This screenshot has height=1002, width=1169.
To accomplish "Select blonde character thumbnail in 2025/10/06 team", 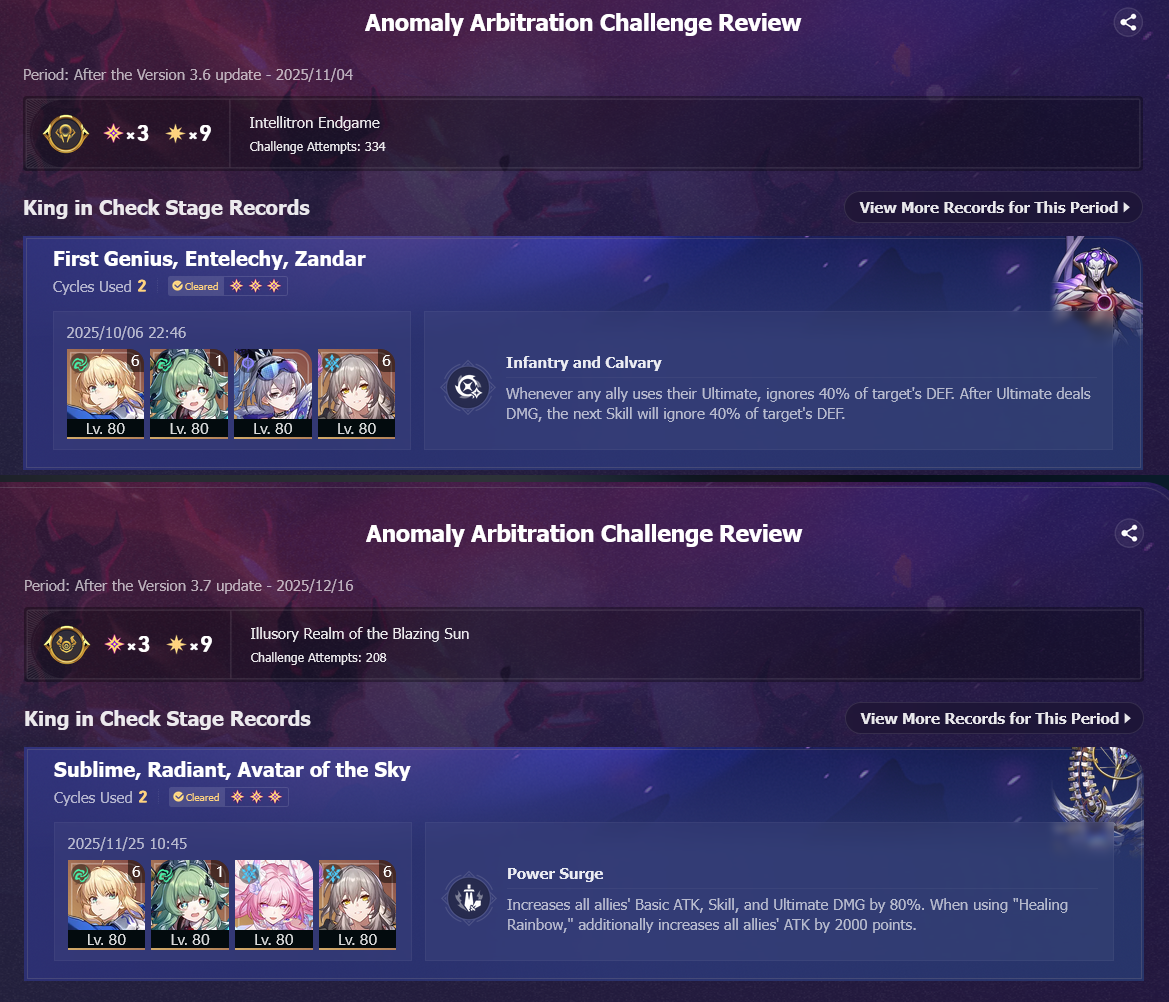I will 105,394.
